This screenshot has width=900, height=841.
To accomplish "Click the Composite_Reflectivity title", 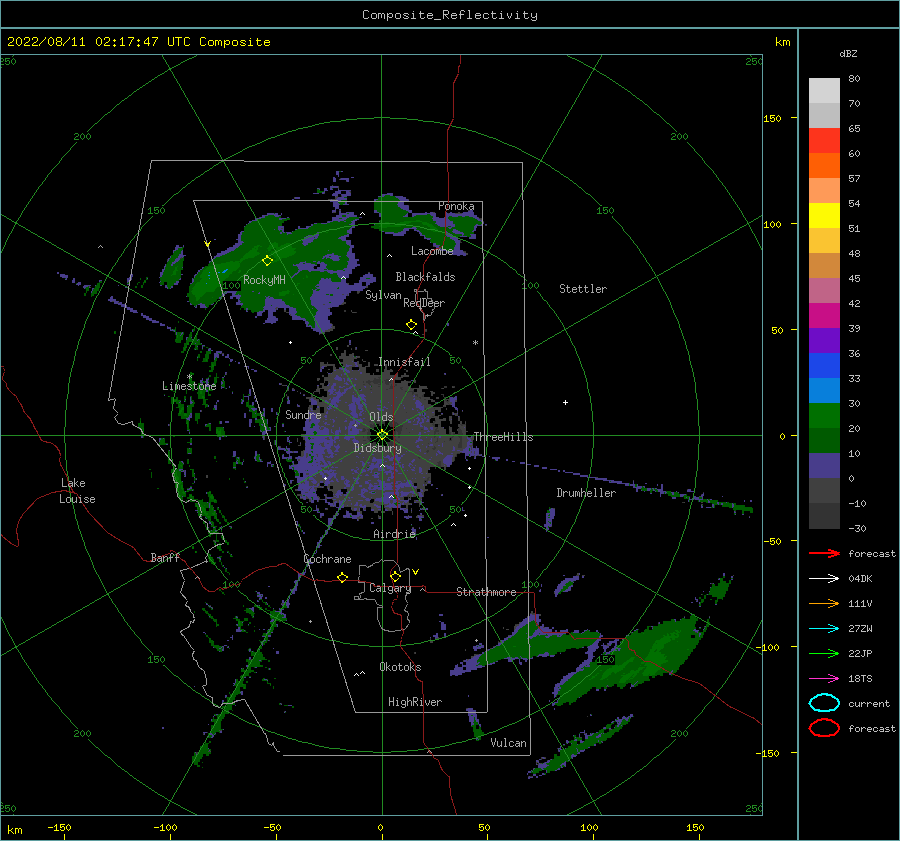I will coord(450,15).
